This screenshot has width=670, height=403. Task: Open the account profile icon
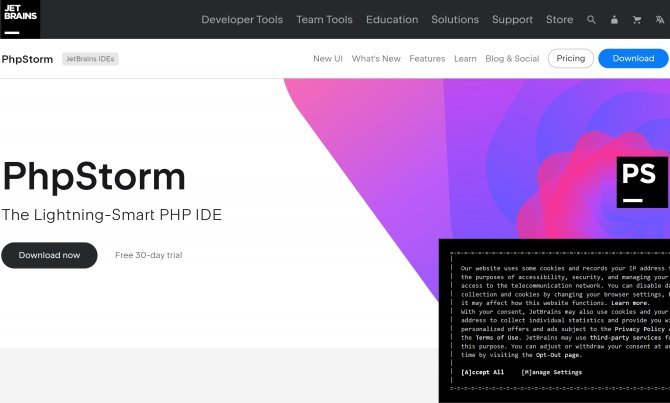coord(614,20)
